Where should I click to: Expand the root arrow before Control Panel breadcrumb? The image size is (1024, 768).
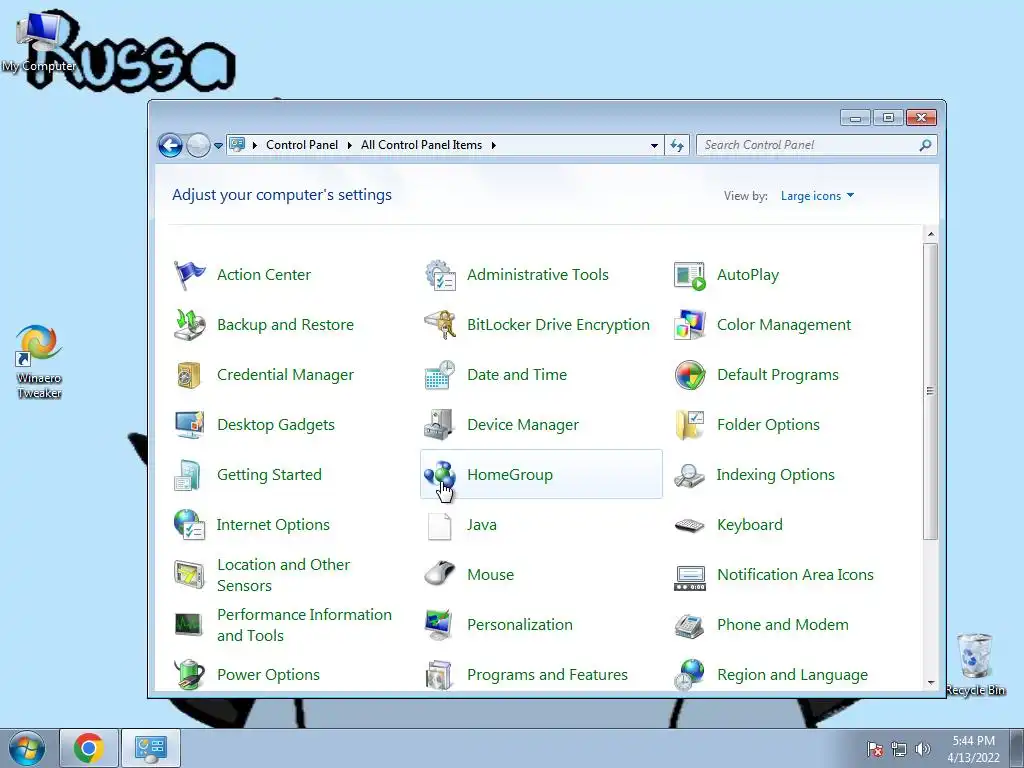point(255,146)
